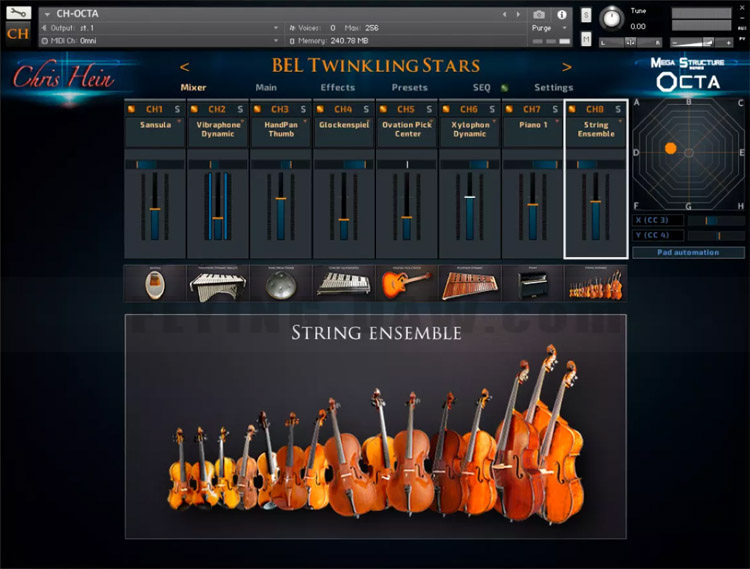This screenshot has height=569, width=750.
Task: Select the HandPan instrument picture
Action: [x=281, y=284]
